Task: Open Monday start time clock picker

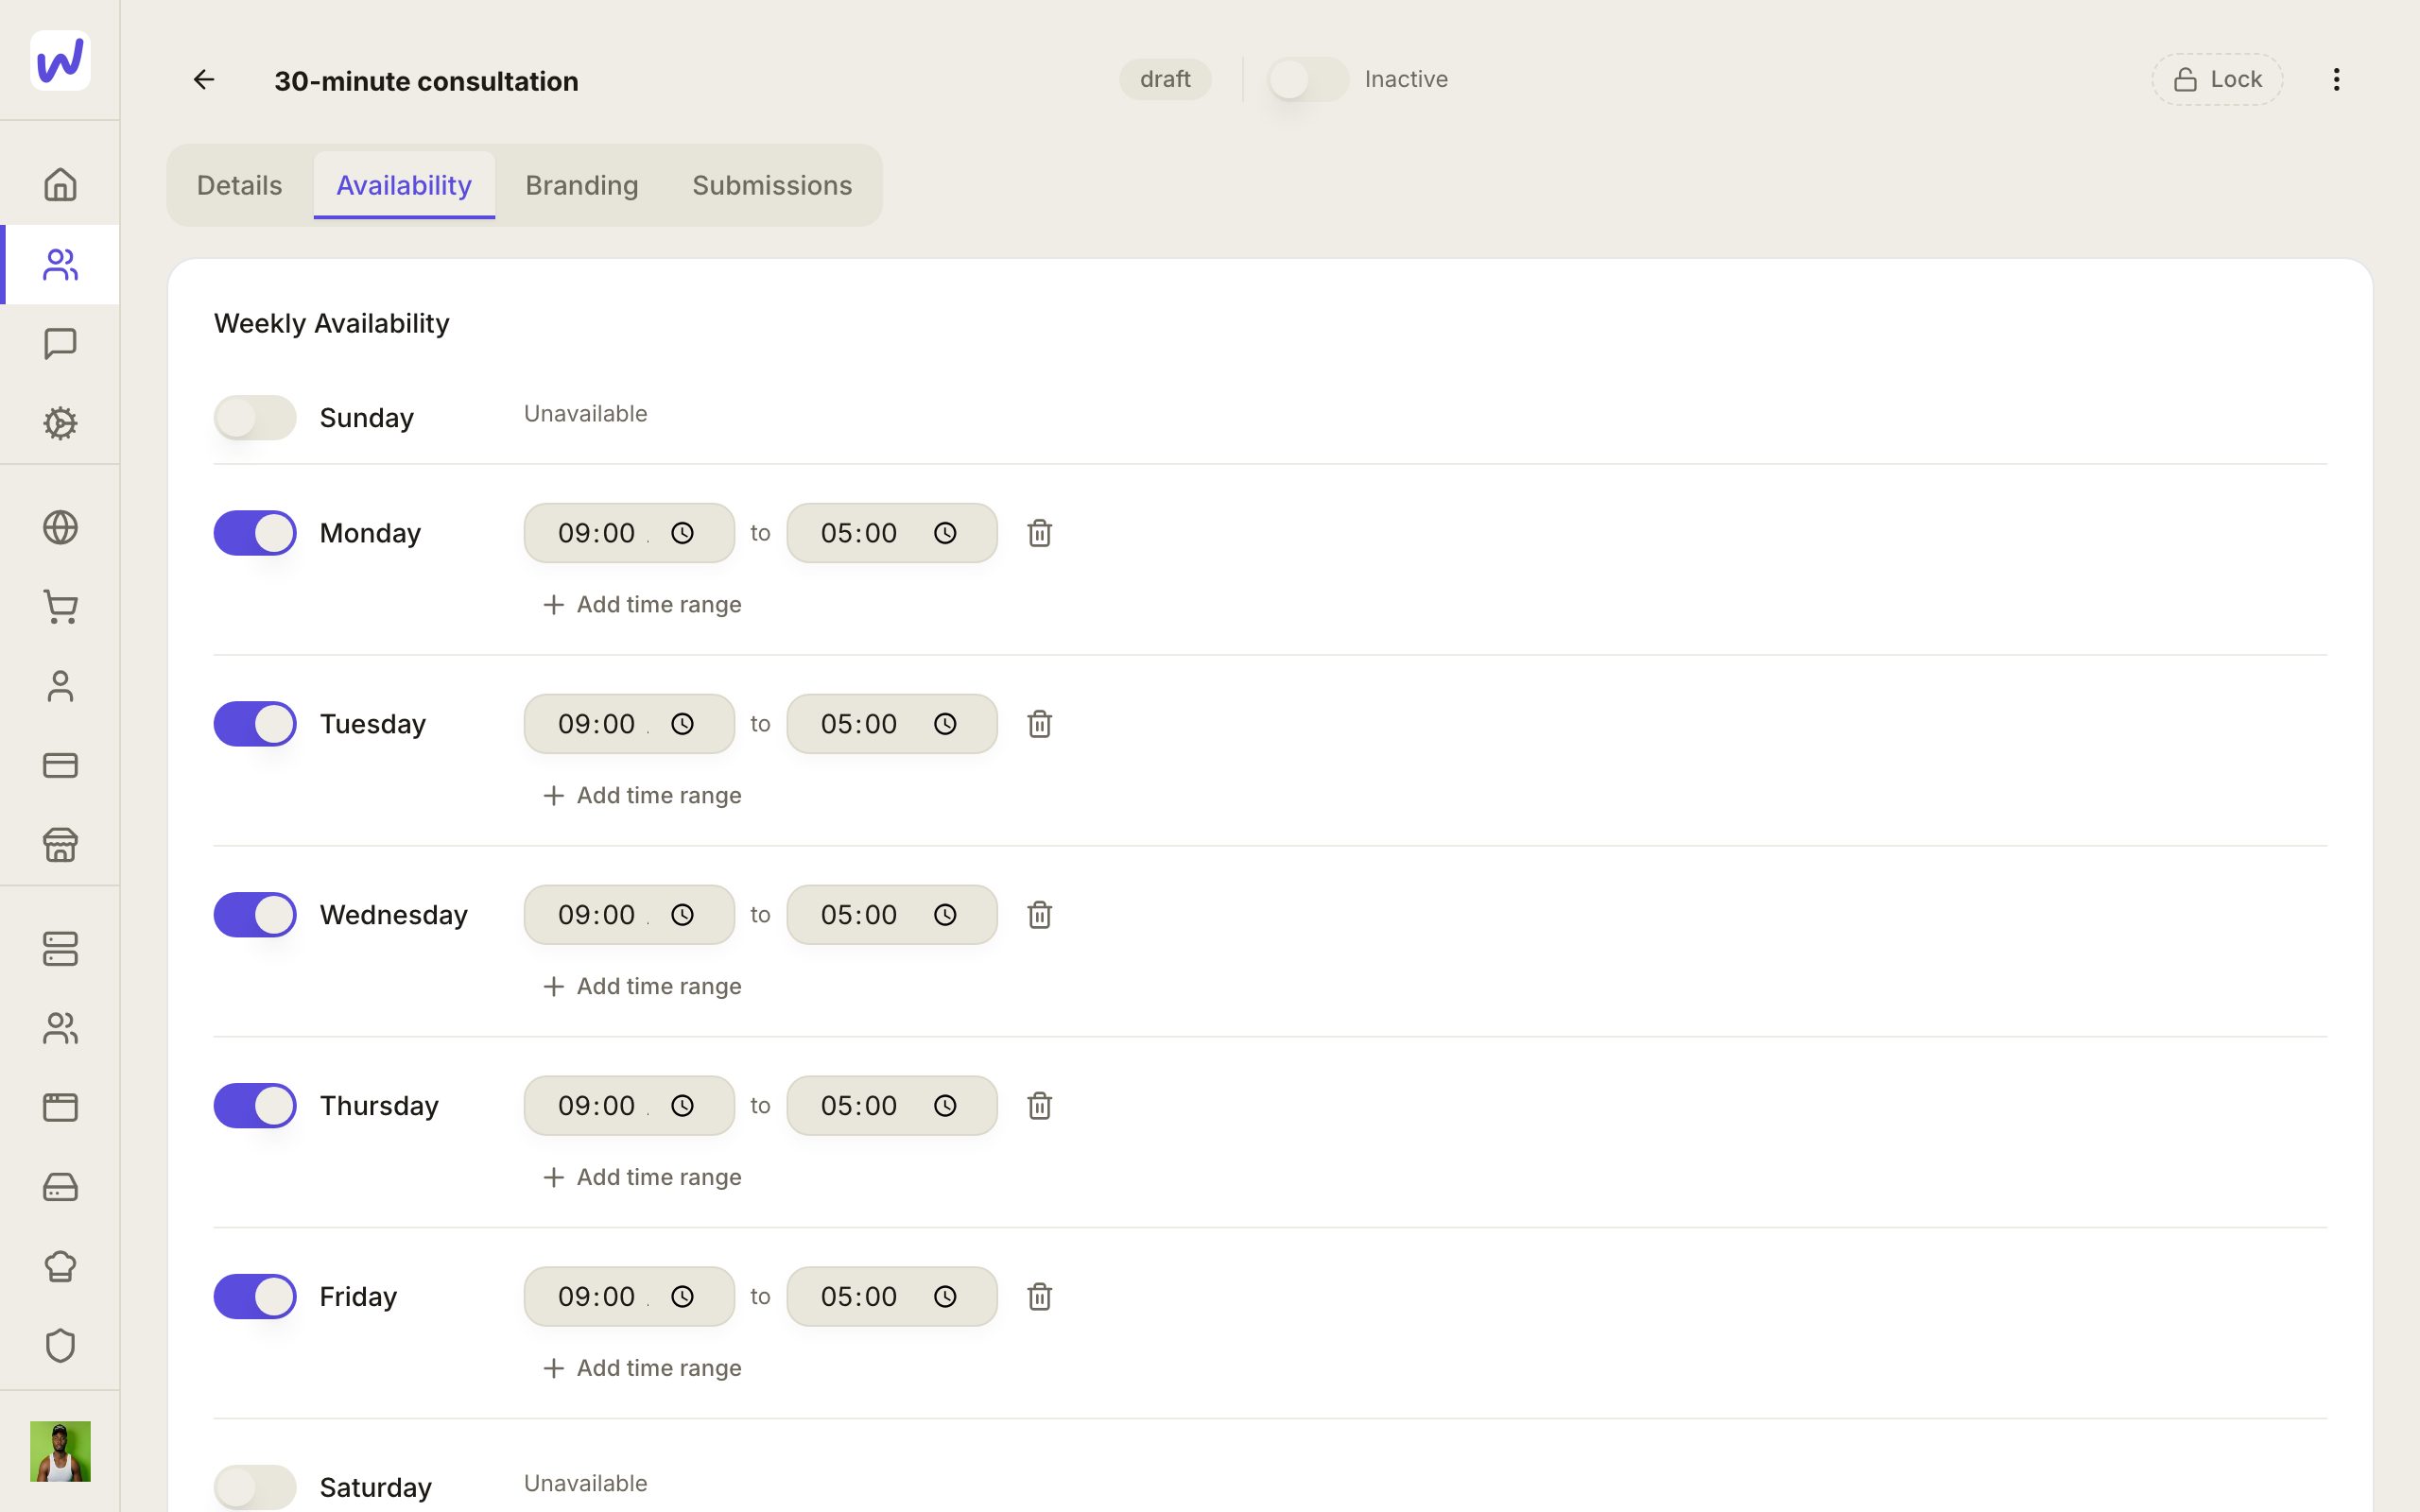Action: click(x=682, y=533)
